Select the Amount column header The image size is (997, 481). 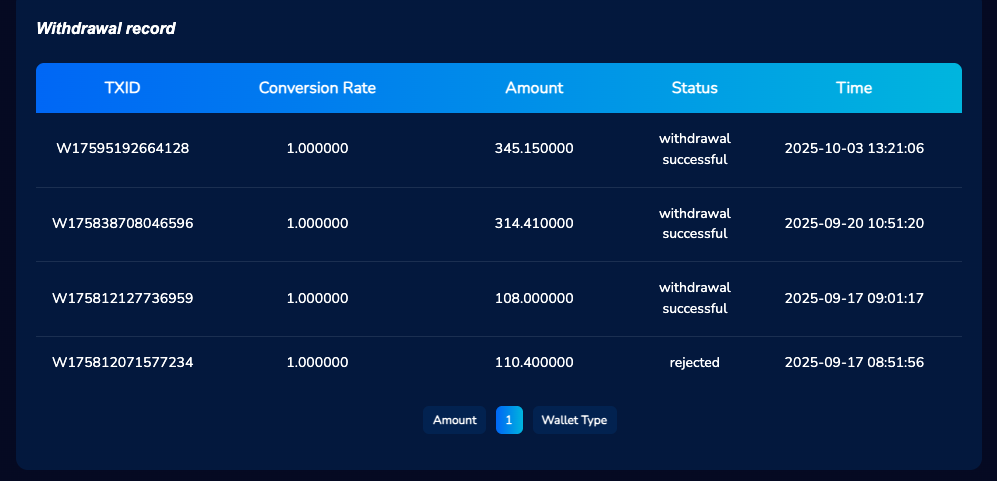pyautogui.click(x=534, y=88)
